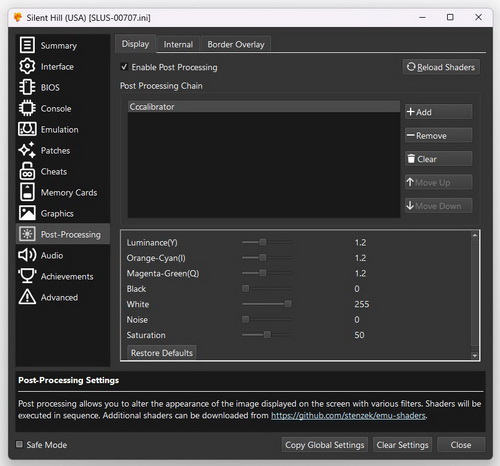Viewport: 500px width, 466px height.
Task: Toggle the Safe Mode checkbox
Action: tap(20, 444)
